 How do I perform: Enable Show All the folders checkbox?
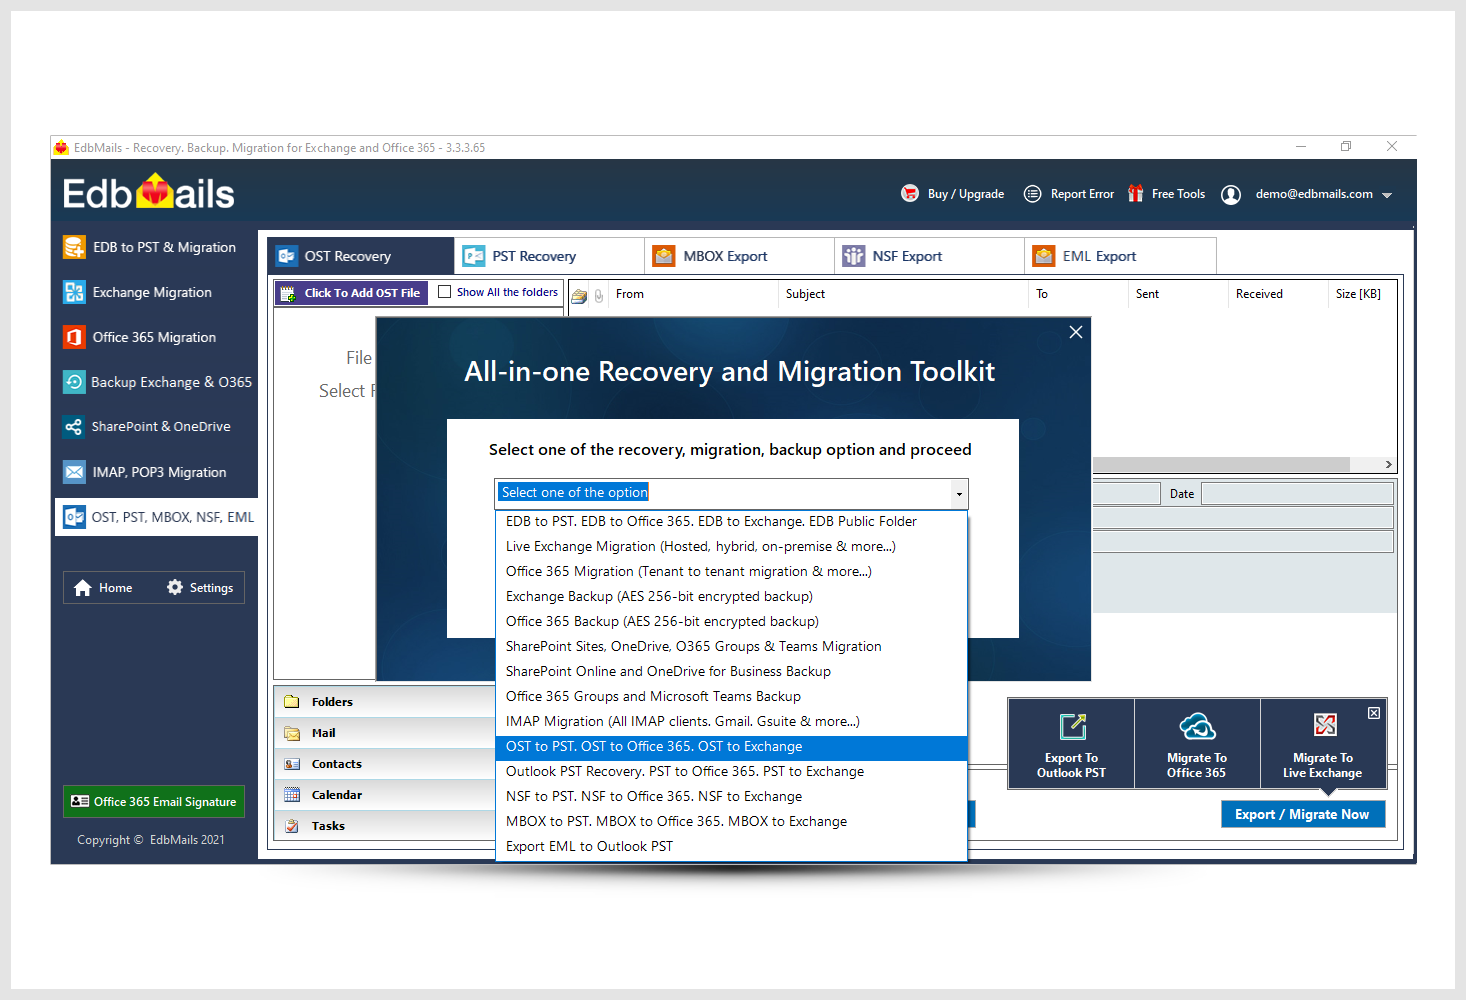pos(445,292)
